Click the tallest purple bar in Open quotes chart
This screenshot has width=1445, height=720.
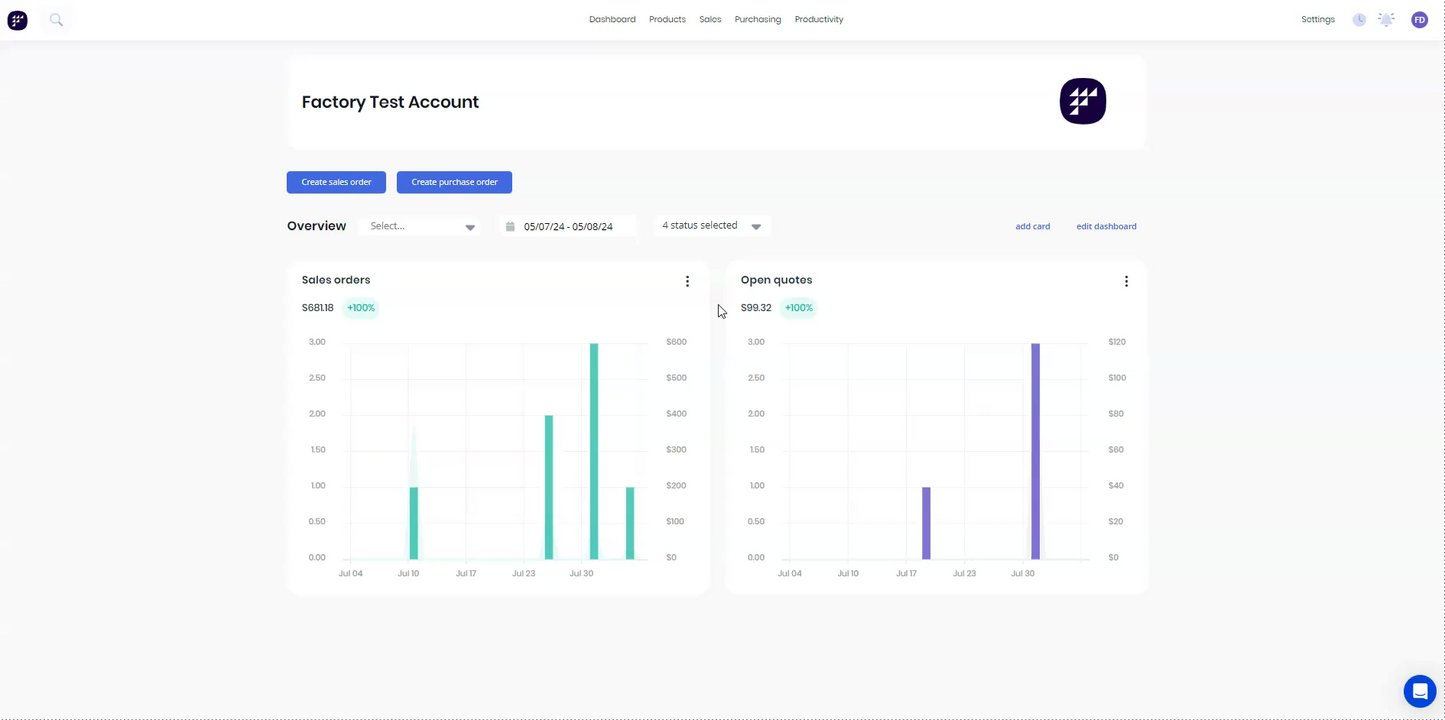point(1036,451)
